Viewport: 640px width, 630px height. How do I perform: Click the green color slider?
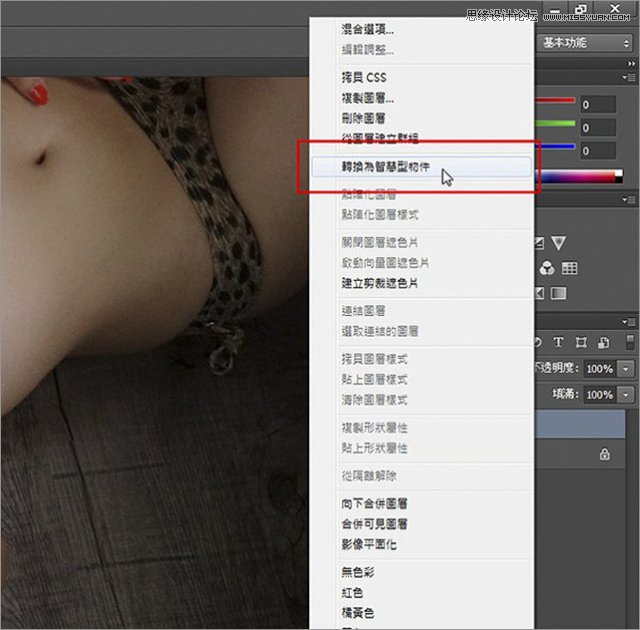(x=555, y=123)
